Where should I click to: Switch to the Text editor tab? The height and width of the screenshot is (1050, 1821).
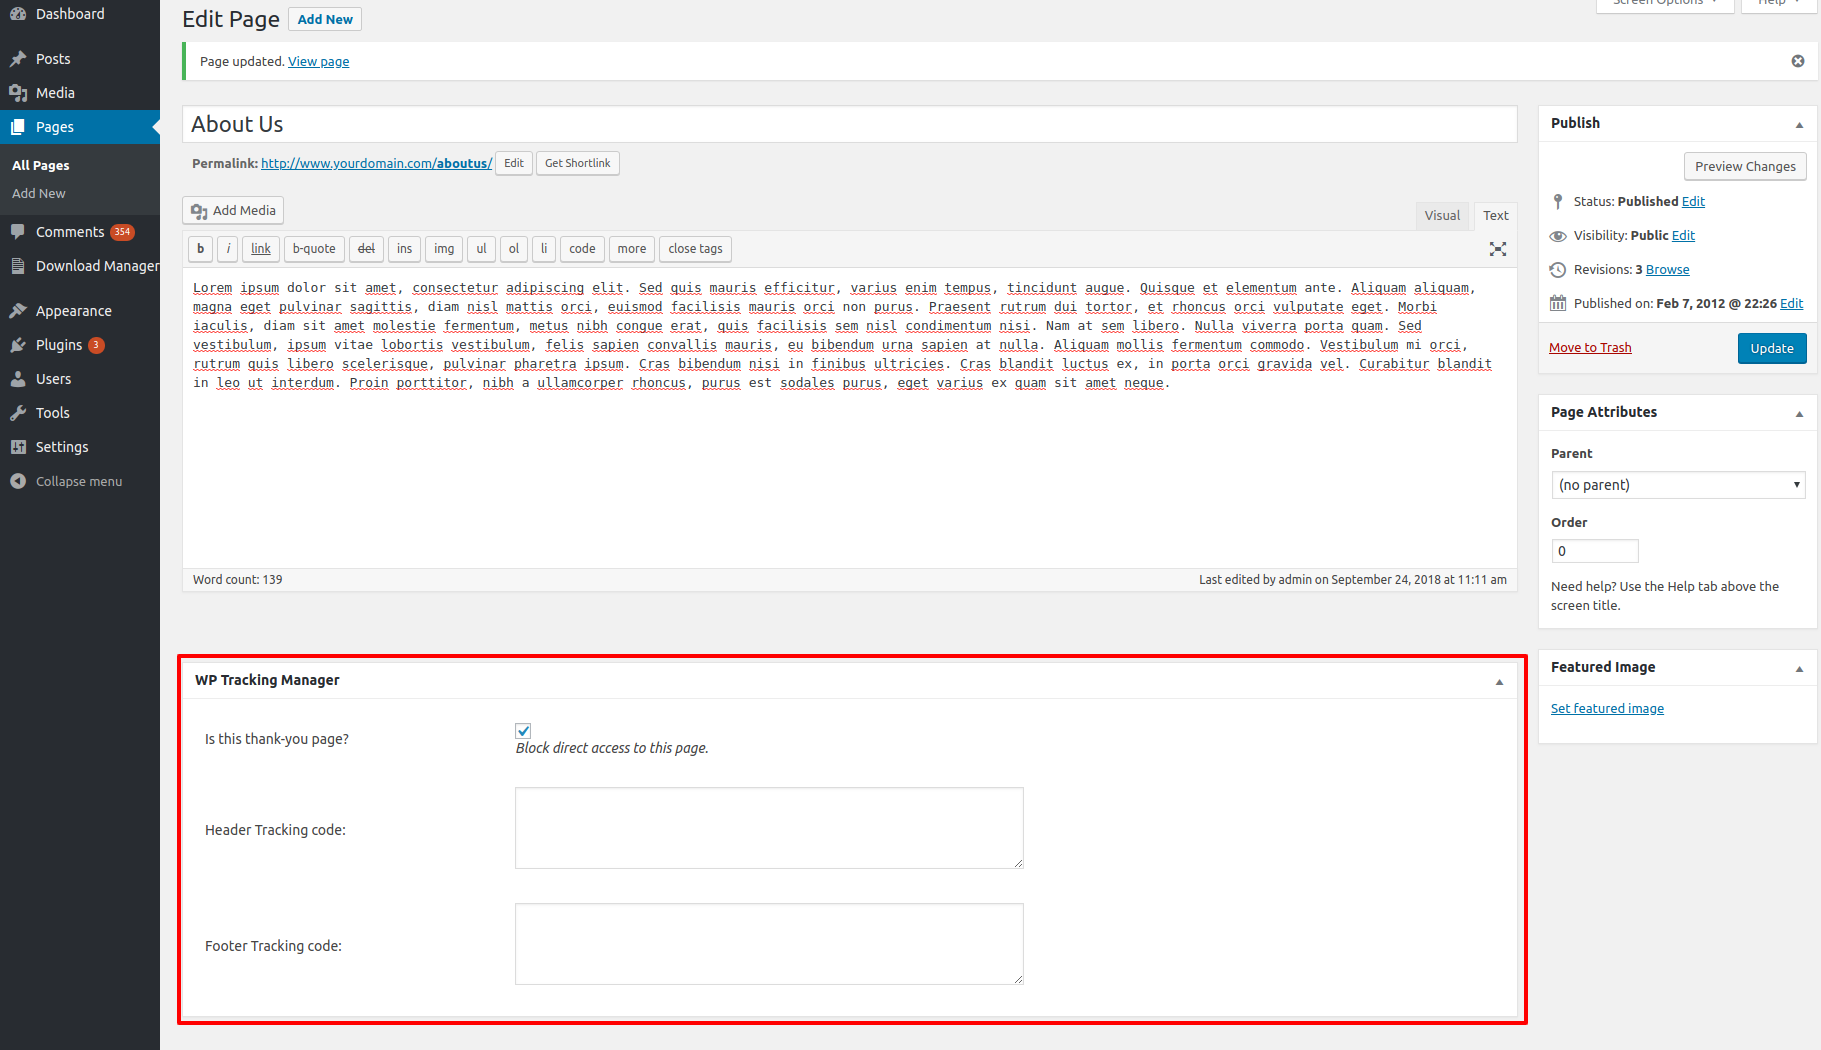coord(1496,216)
